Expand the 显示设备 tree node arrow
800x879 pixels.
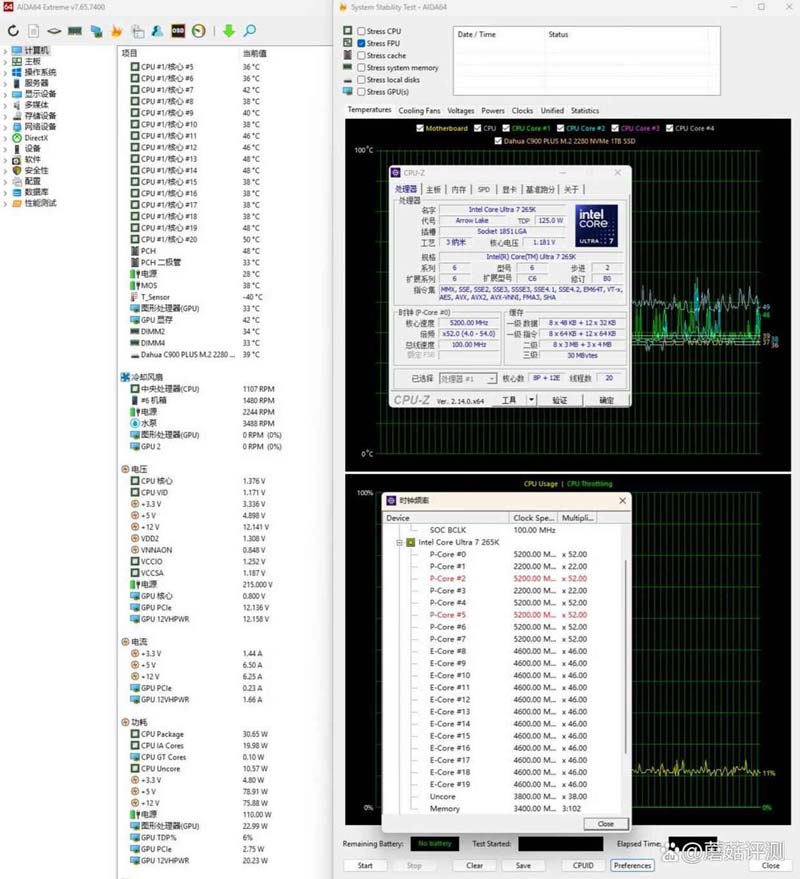pos(5,94)
